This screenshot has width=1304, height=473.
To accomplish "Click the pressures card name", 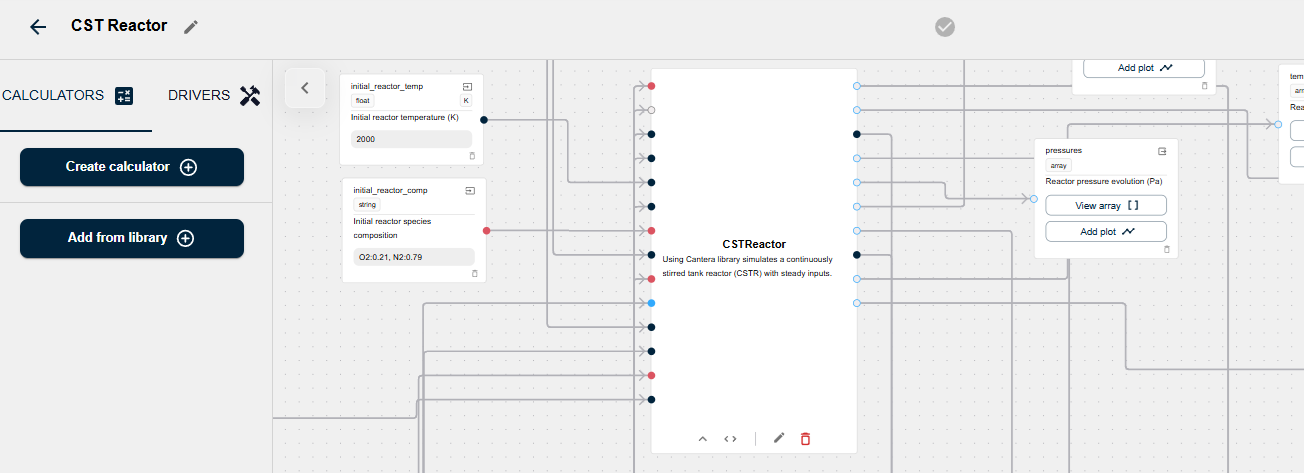I will pos(1063,151).
